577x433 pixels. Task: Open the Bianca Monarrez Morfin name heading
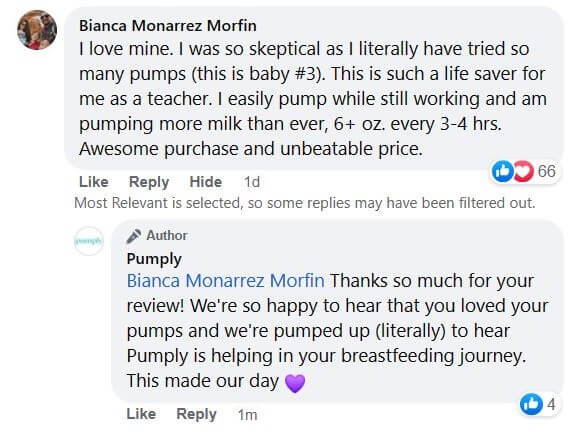click(168, 26)
